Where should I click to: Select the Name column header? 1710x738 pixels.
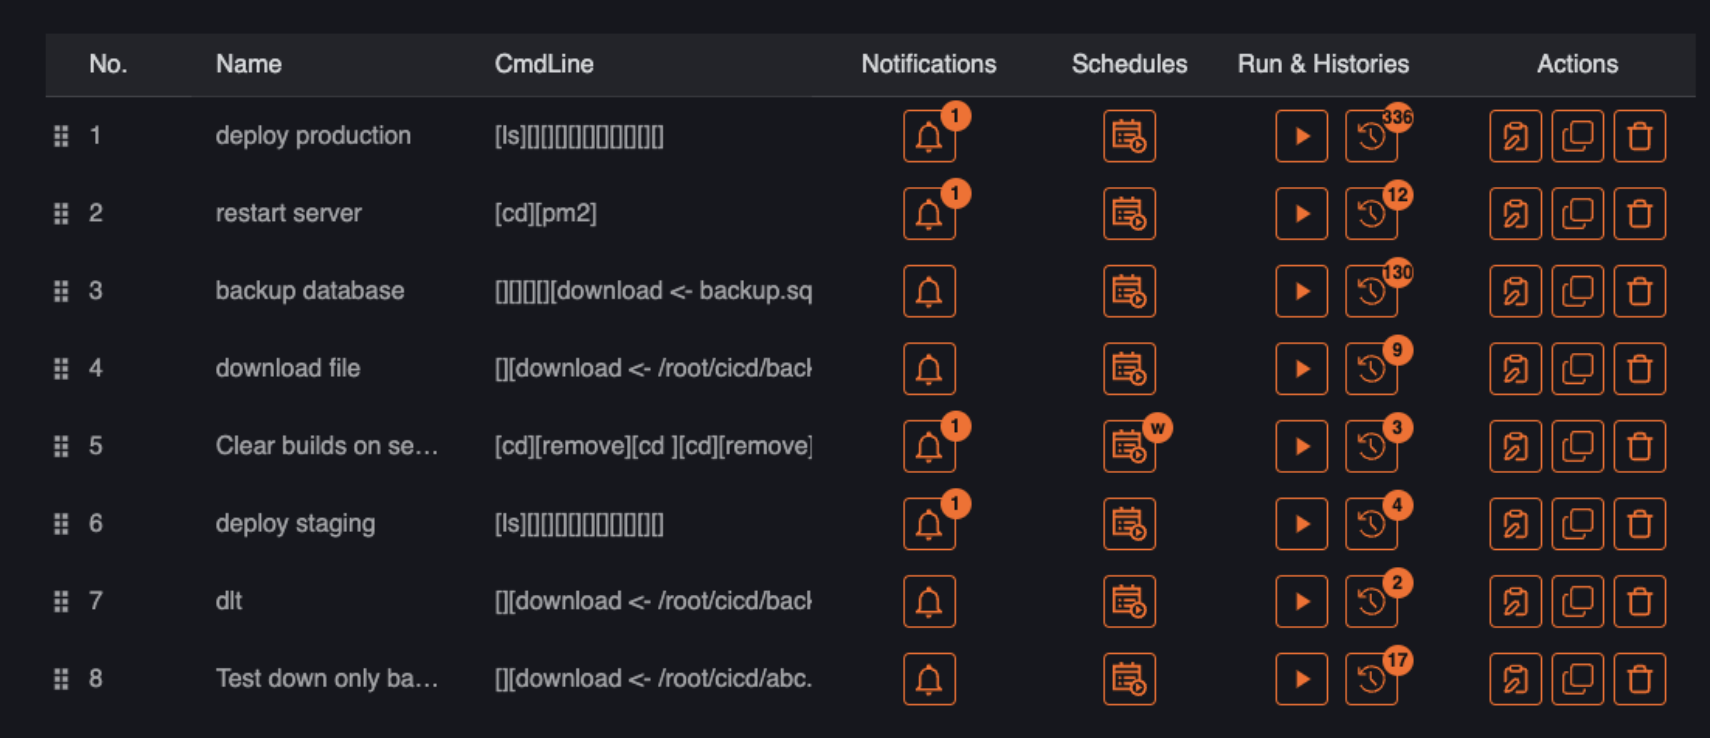pos(248,64)
